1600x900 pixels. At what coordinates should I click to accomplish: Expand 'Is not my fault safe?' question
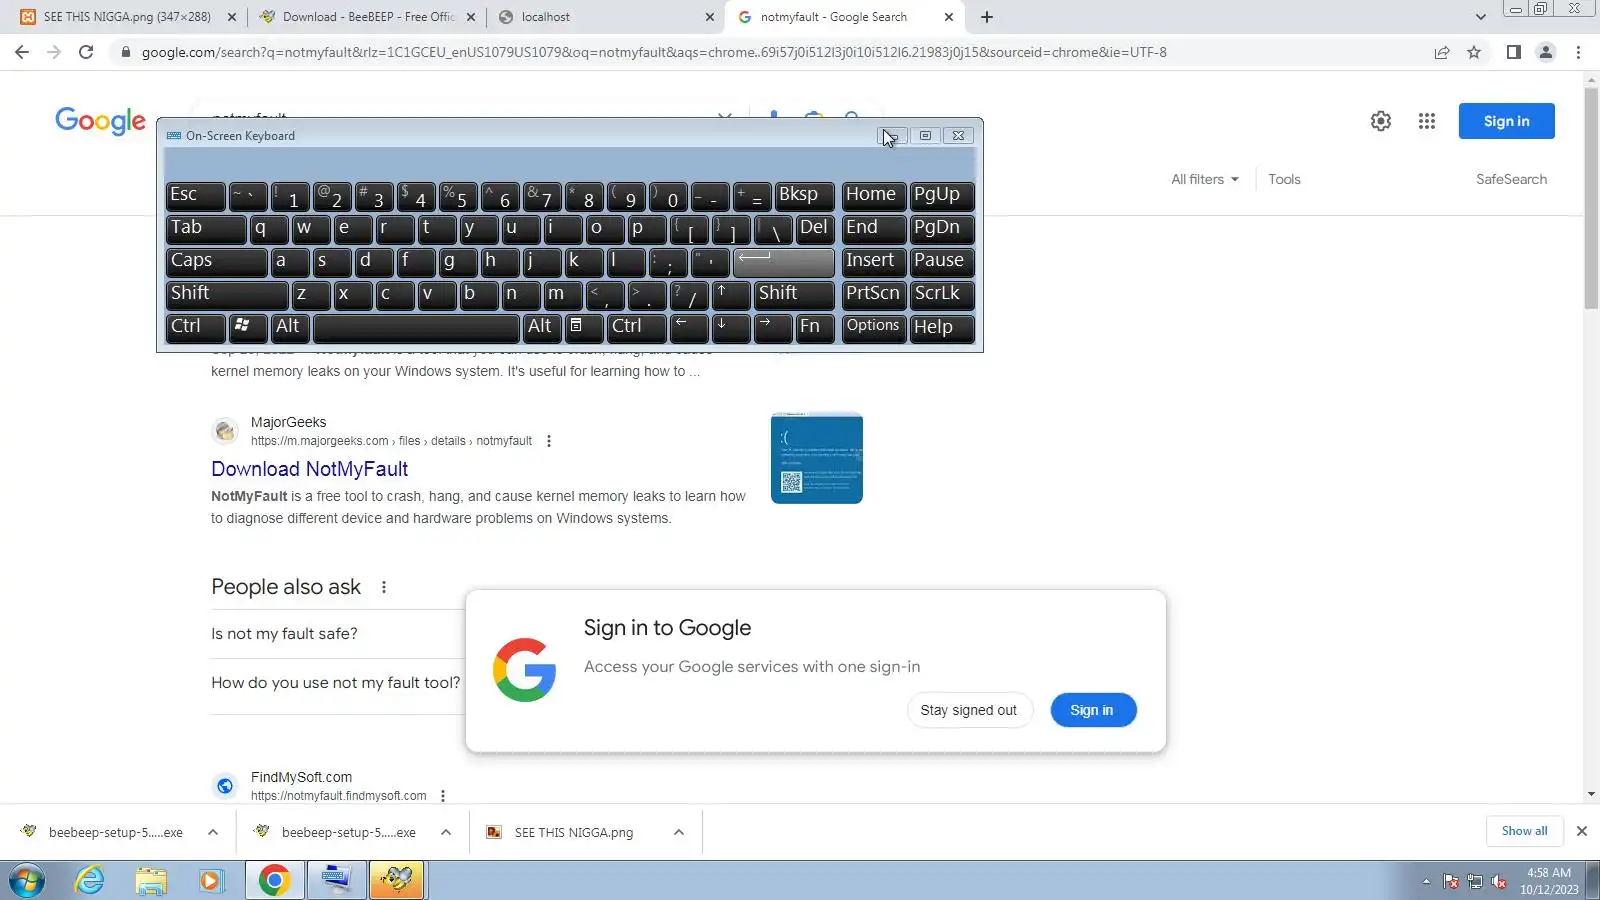tap(337, 634)
